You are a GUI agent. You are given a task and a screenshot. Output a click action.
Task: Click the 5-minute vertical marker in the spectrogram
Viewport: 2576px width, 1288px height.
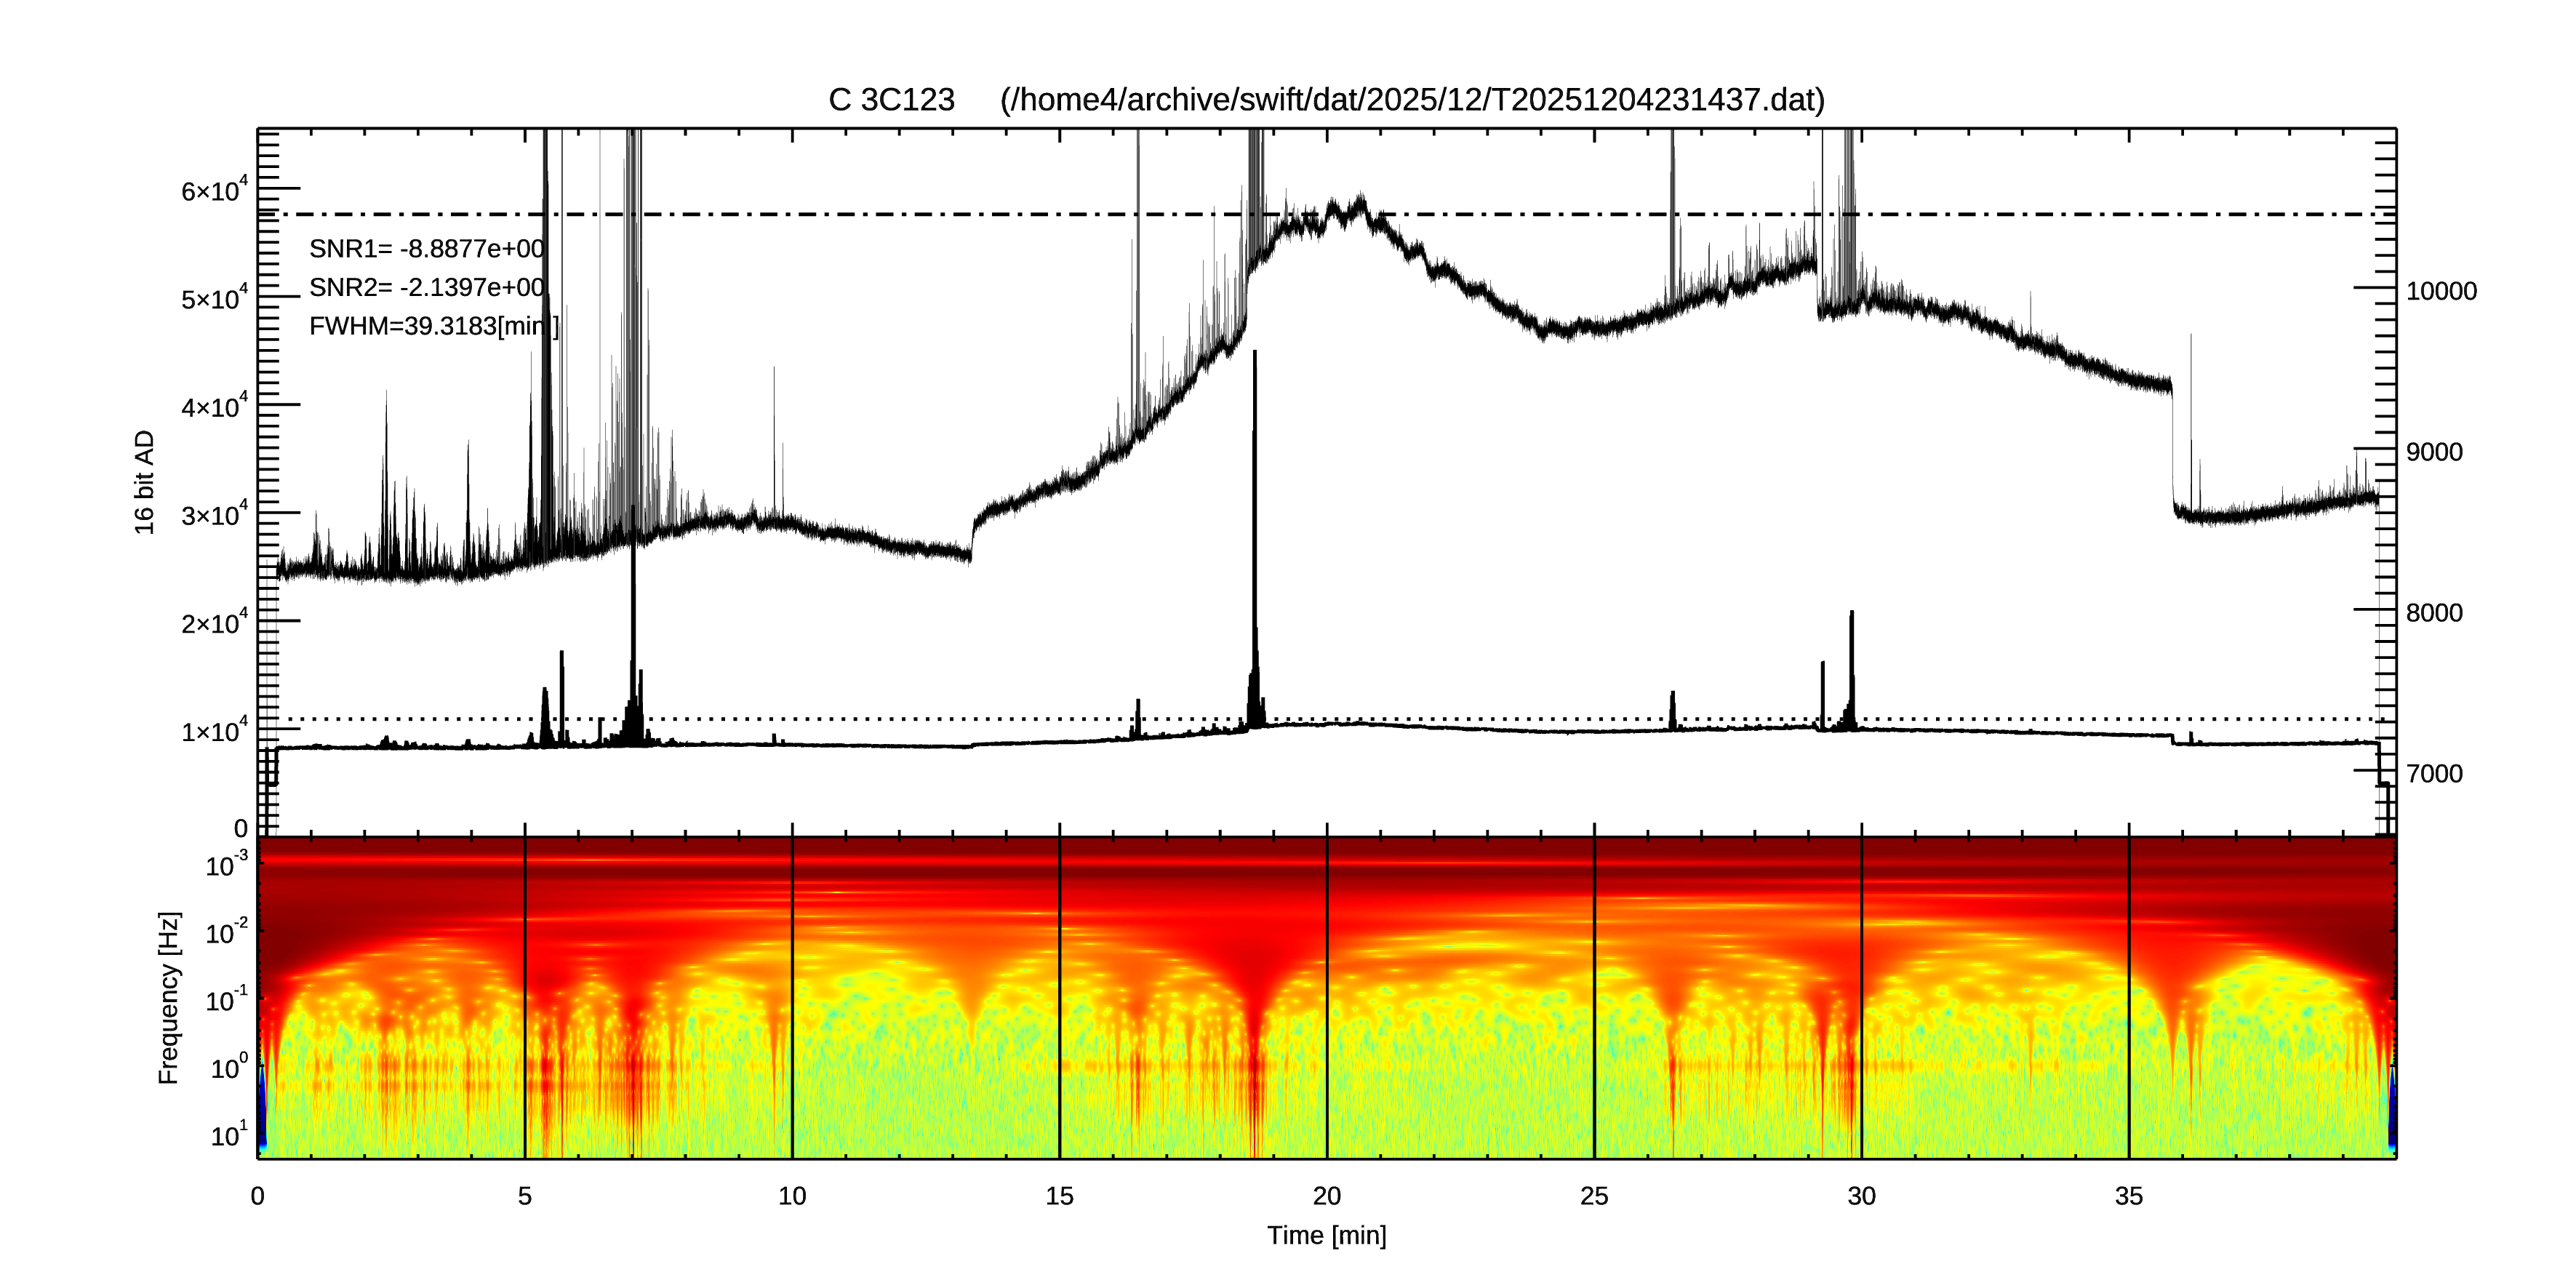pos(525,1000)
